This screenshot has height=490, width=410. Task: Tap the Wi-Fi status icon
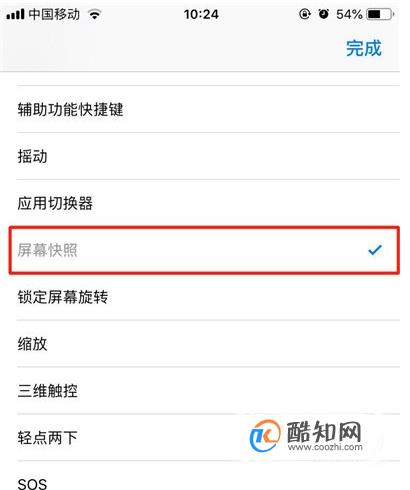coord(95,14)
